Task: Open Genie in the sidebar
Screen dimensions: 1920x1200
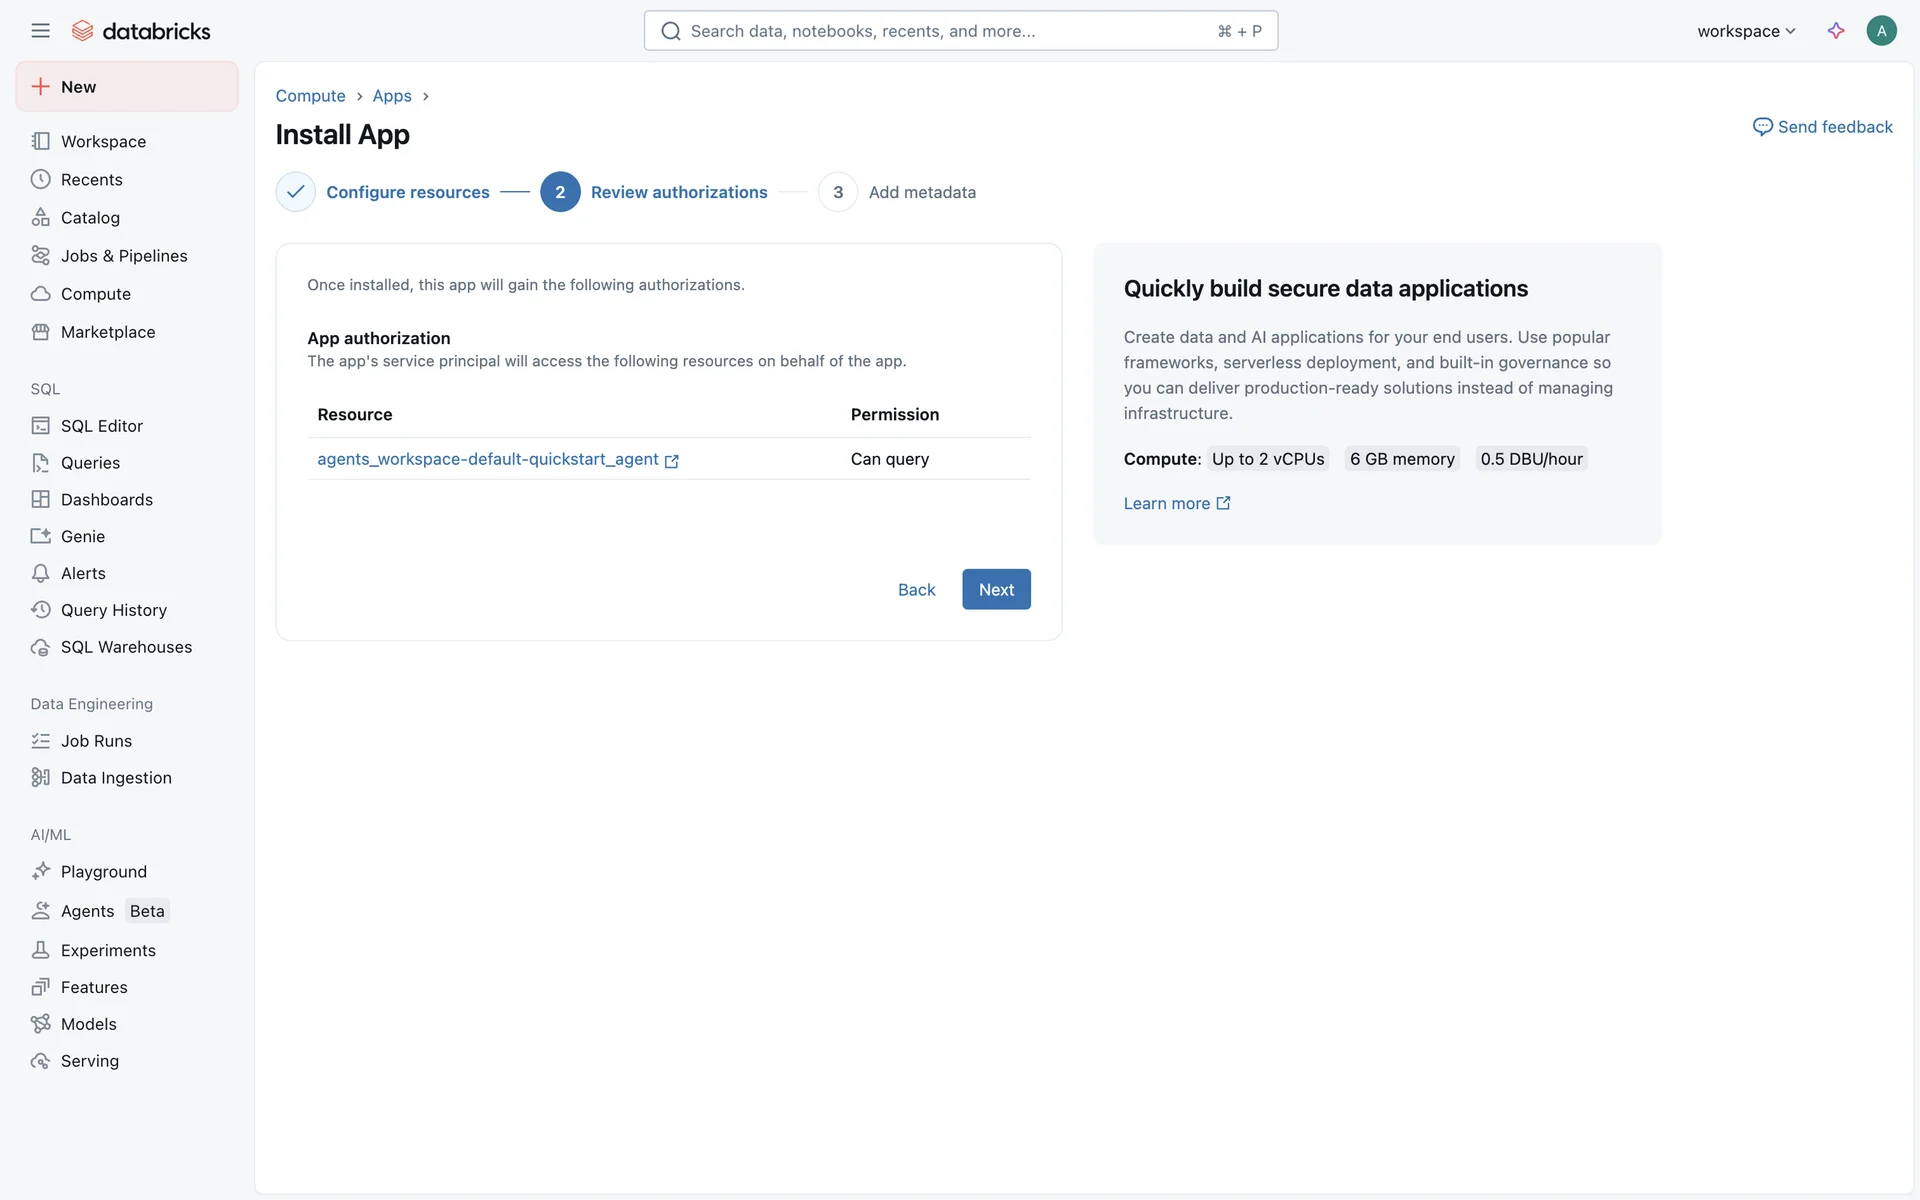Action: pyautogui.click(x=82, y=537)
